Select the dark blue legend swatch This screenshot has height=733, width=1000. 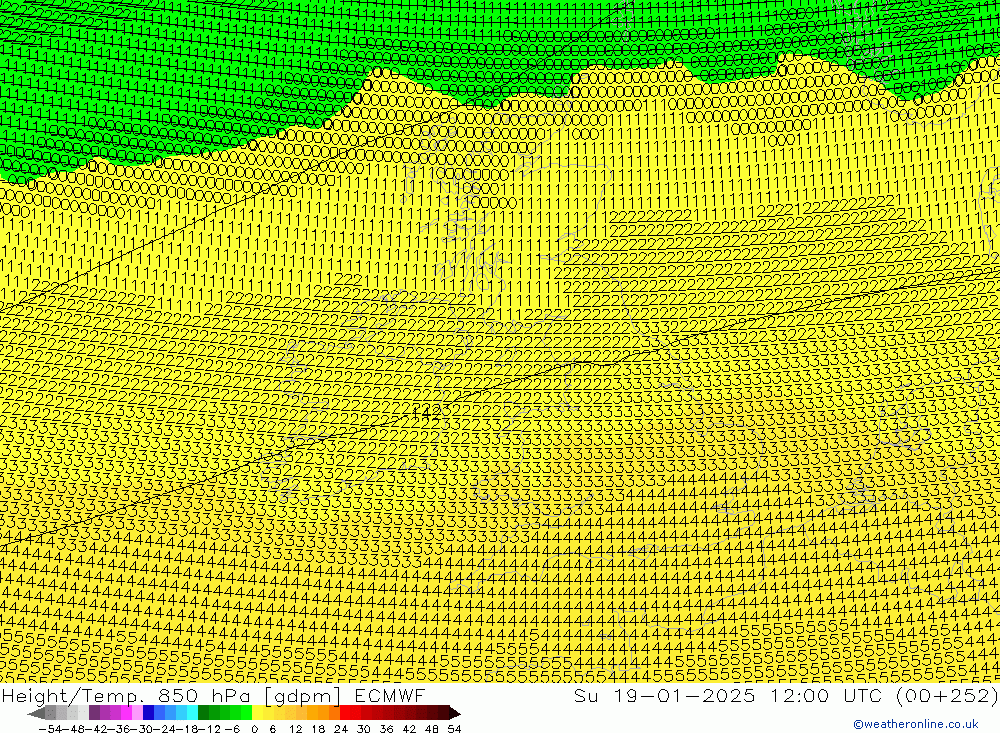click(149, 713)
